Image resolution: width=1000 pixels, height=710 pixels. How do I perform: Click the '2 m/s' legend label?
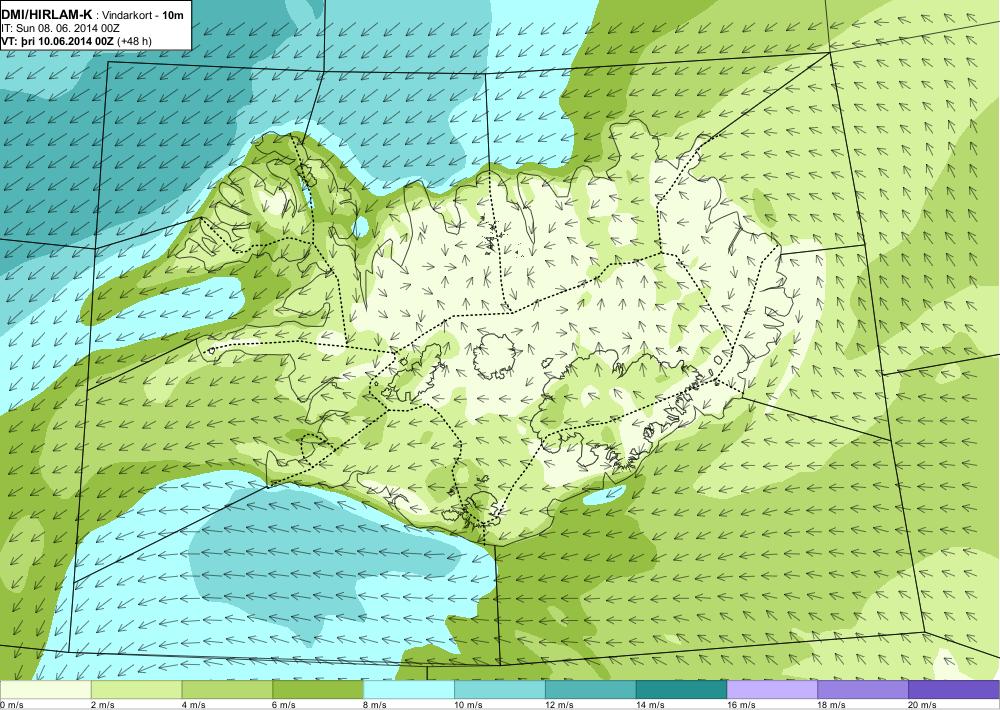[x=103, y=705]
